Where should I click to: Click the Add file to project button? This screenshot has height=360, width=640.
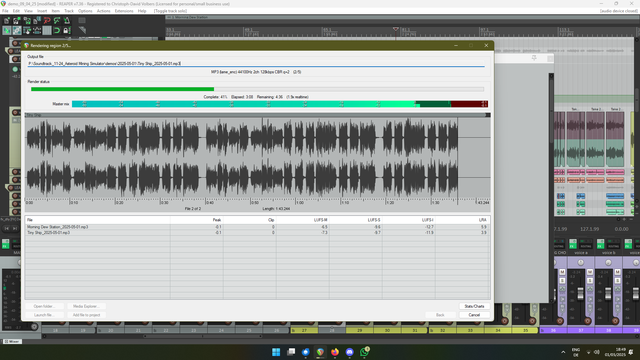tap(86, 315)
